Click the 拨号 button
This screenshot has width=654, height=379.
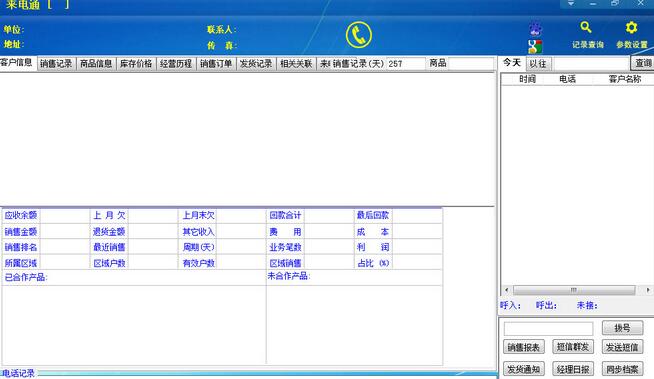pyautogui.click(x=622, y=328)
